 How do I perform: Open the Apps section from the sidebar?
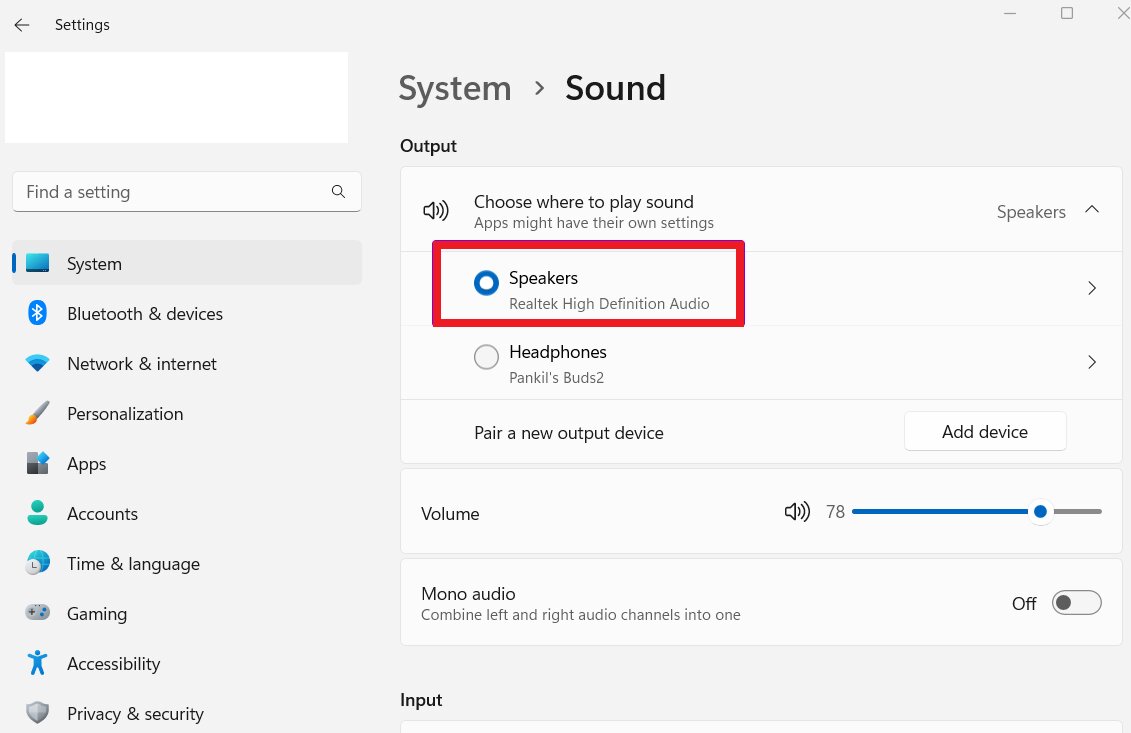[37, 463]
